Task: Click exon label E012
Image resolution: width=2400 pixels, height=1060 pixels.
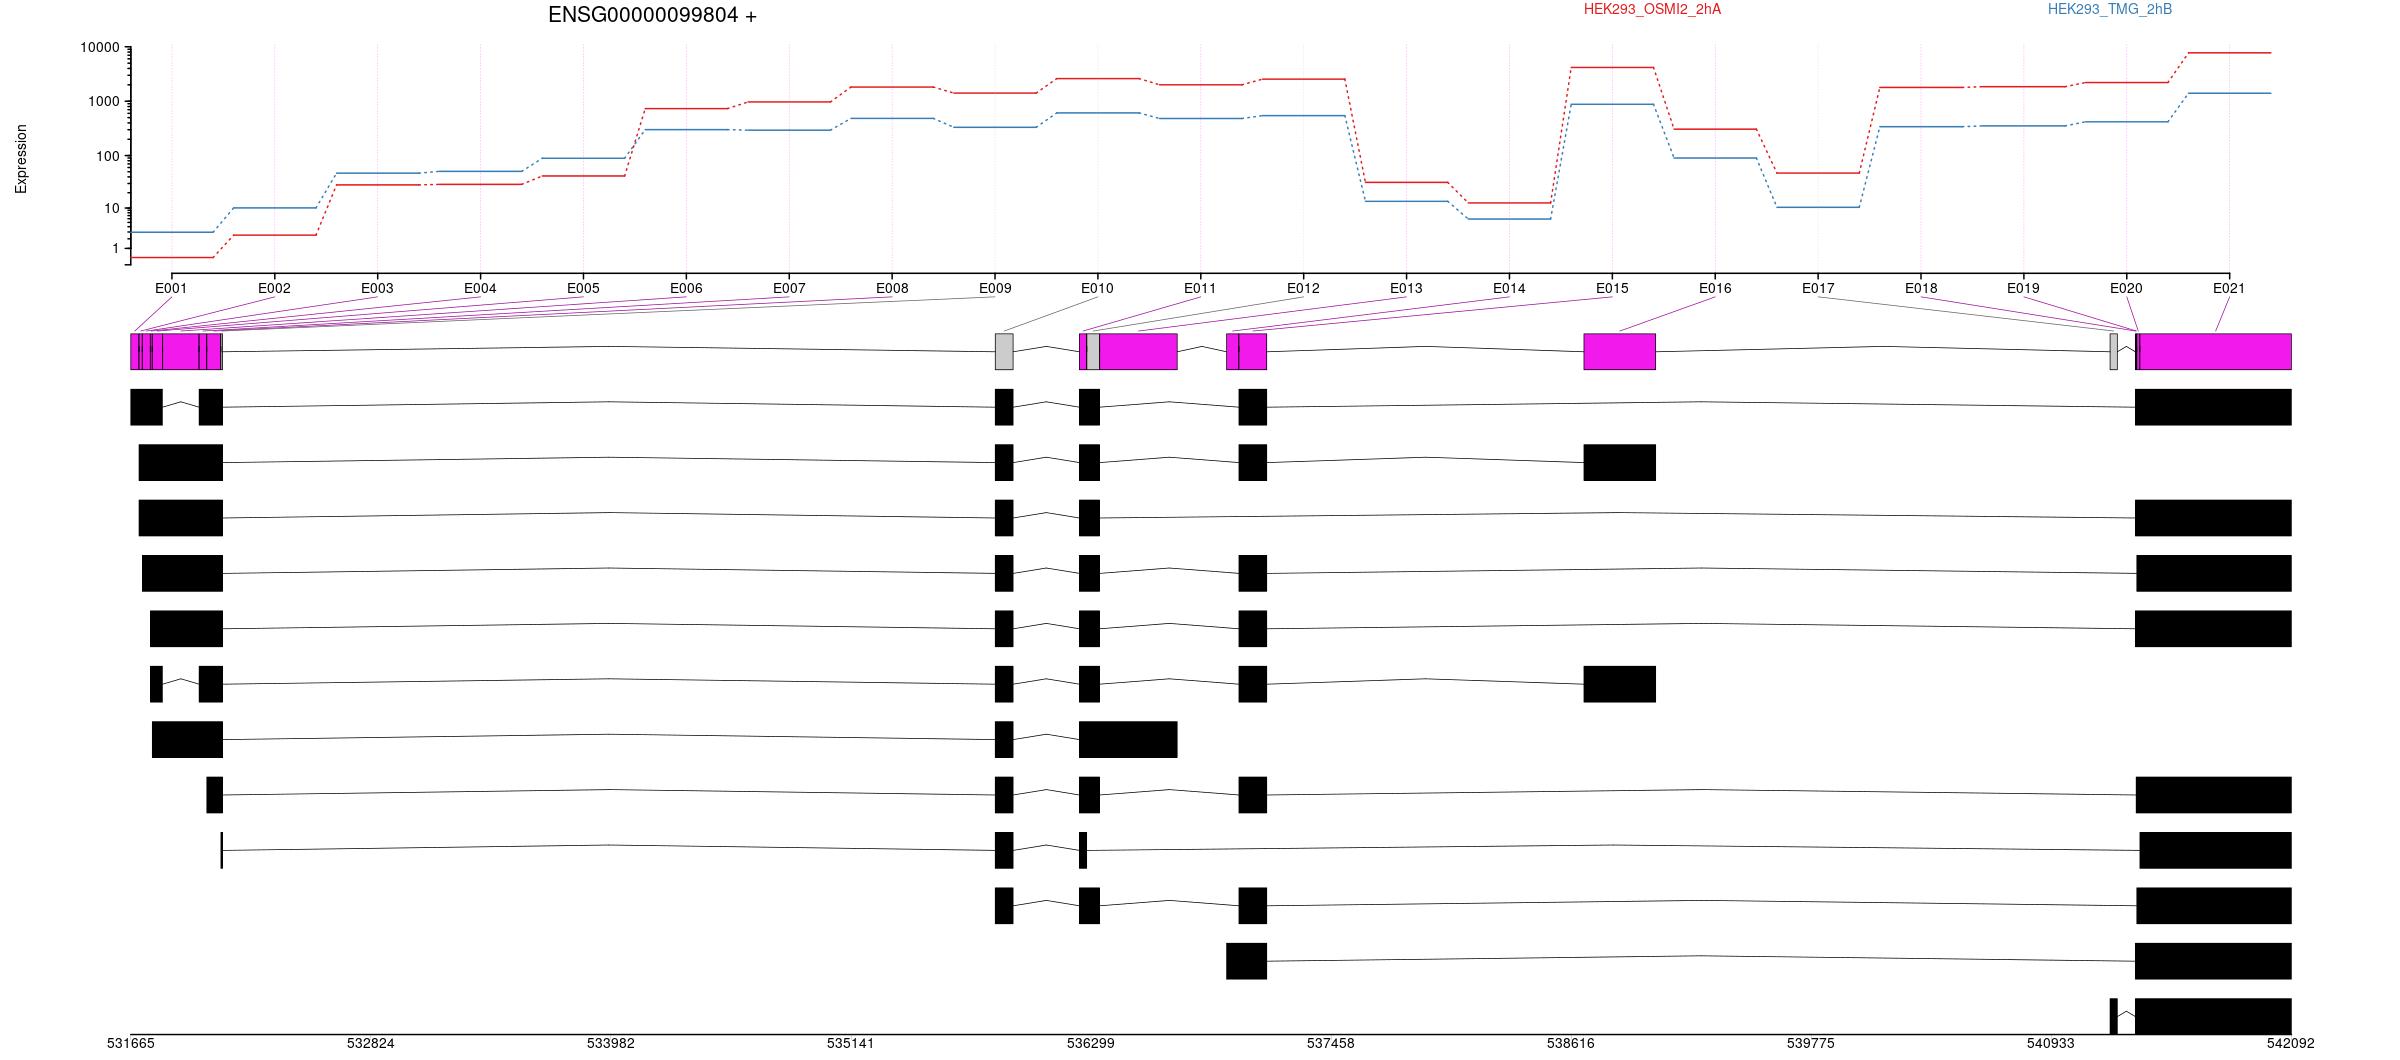Action: click(x=1303, y=289)
